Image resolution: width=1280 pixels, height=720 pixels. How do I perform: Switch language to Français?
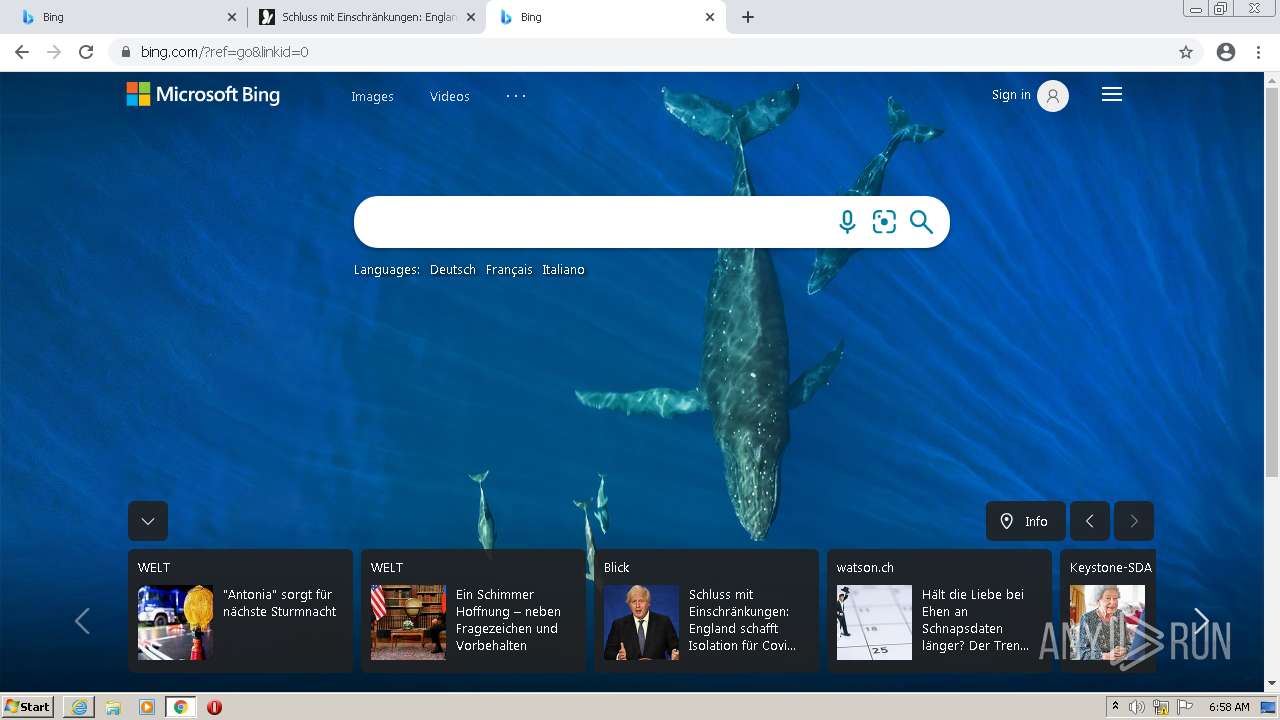[x=509, y=270]
